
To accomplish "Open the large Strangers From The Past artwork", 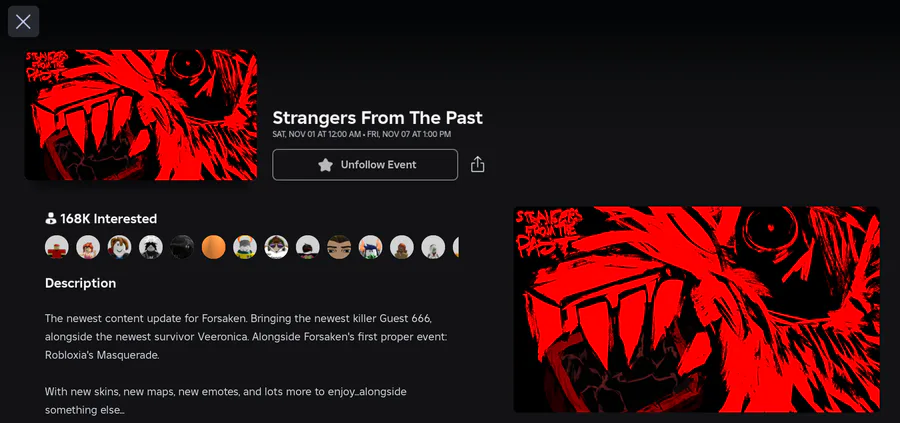I will [x=696, y=309].
